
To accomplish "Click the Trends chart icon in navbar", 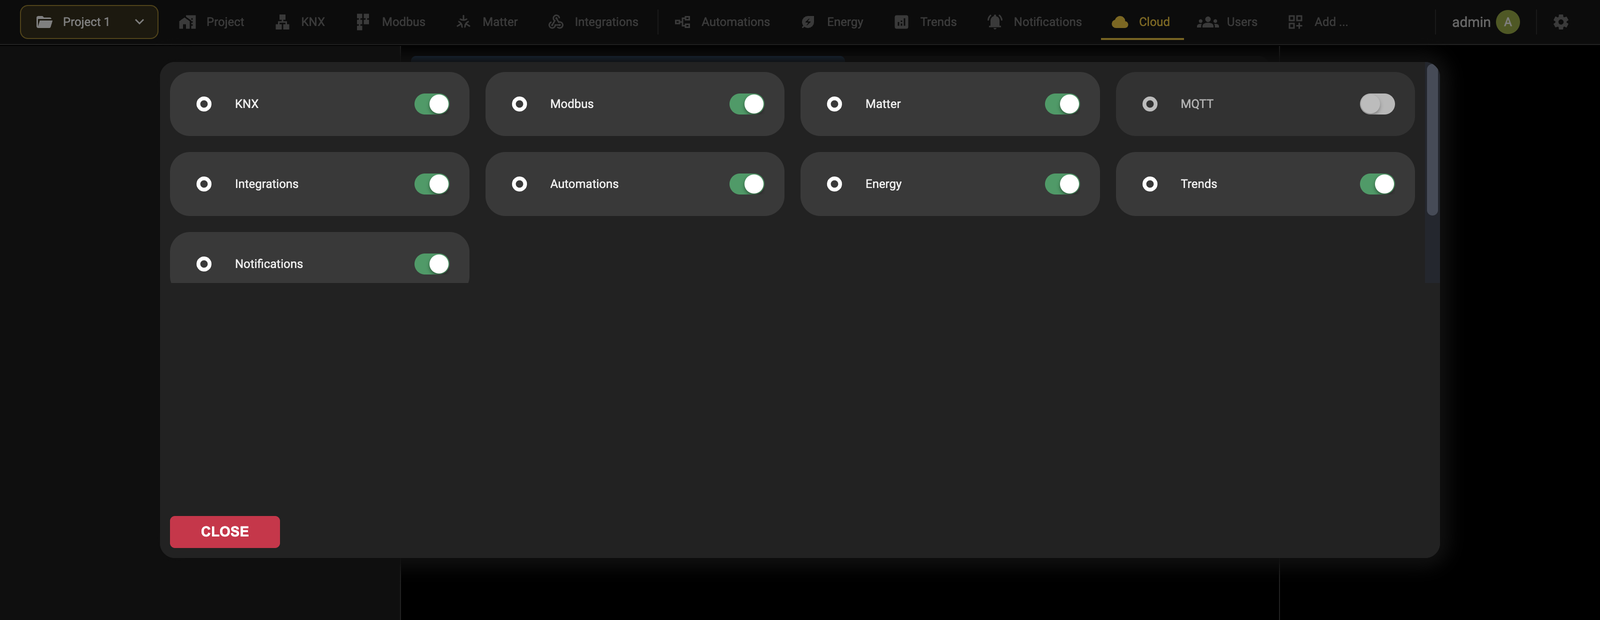I will tap(901, 22).
